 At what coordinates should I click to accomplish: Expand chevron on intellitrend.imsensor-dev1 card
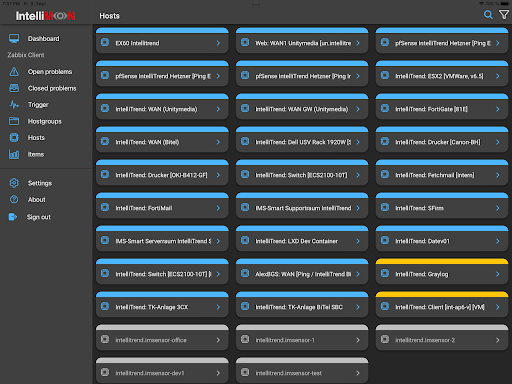pos(218,373)
